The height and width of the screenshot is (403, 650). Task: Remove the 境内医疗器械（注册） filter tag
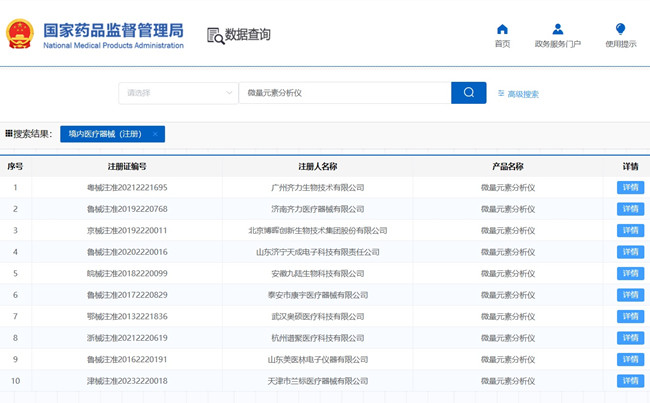coord(155,134)
